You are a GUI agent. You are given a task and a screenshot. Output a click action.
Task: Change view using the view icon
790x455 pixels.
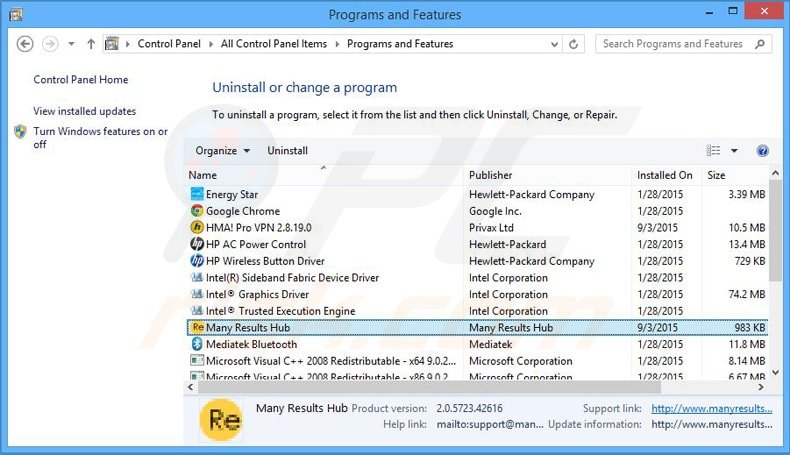713,151
